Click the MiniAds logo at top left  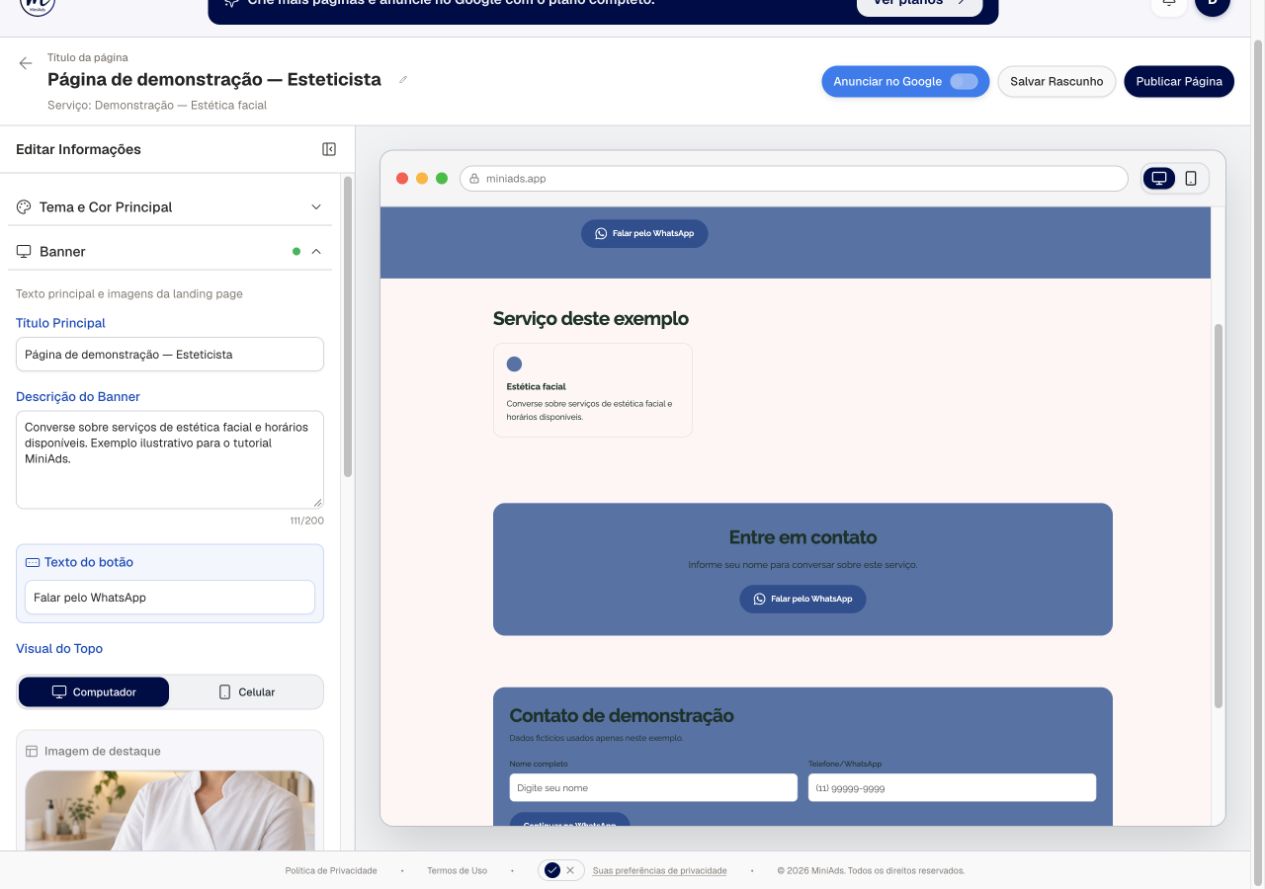coord(37,5)
